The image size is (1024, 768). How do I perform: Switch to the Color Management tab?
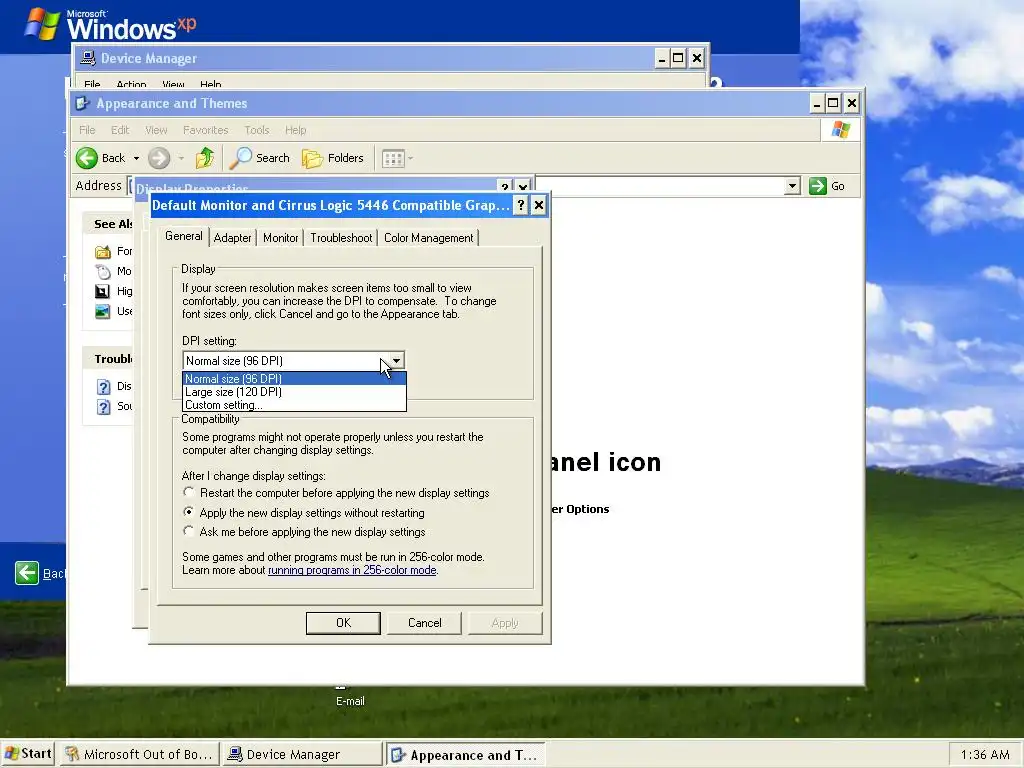(x=428, y=238)
